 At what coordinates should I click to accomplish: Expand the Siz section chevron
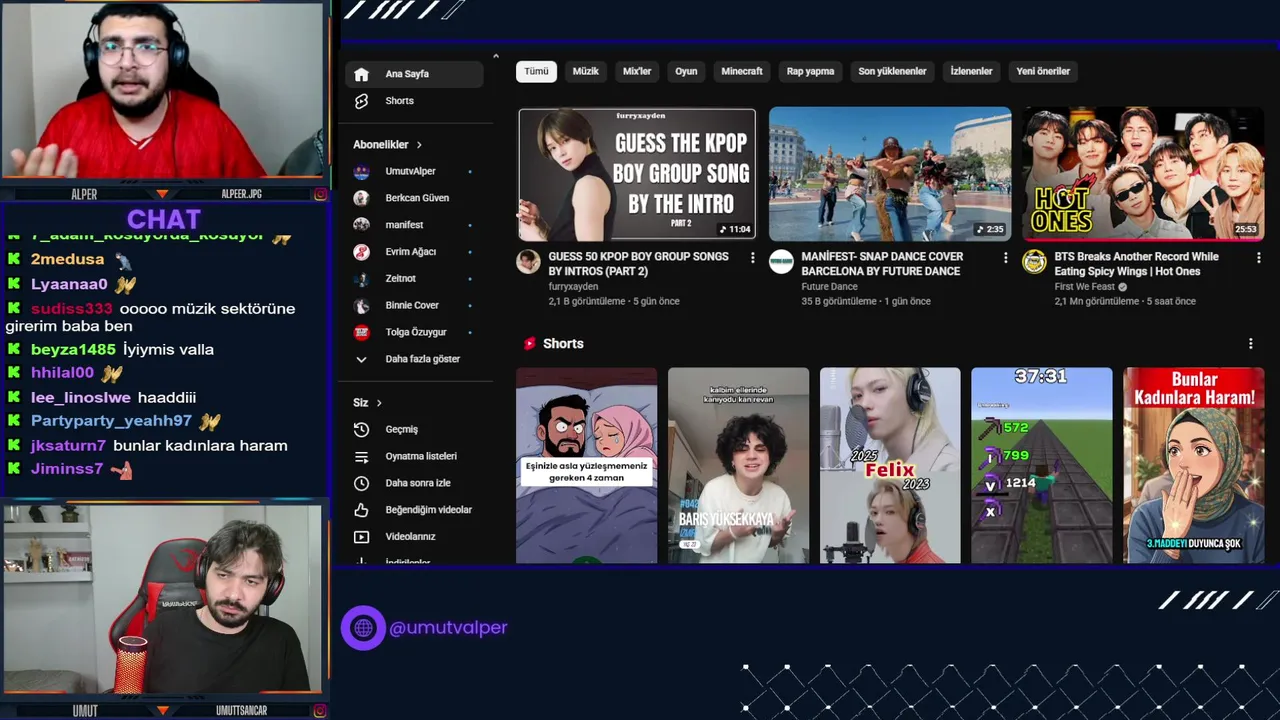pyautogui.click(x=379, y=403)
